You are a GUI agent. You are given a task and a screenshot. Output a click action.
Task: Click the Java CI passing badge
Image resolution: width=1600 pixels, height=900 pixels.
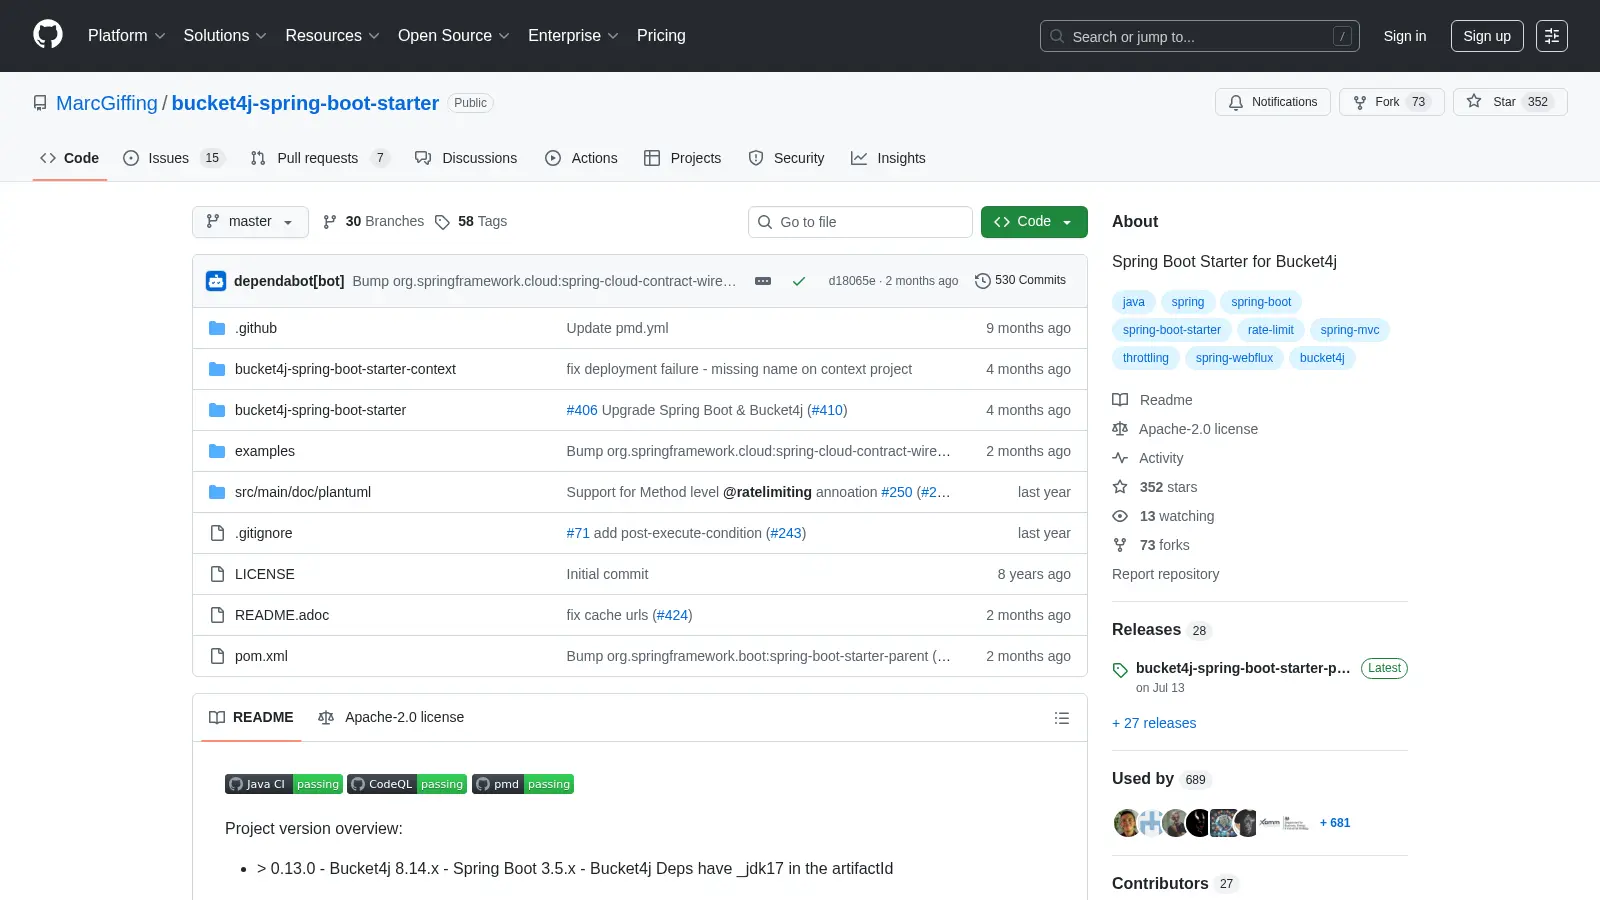point(284,784)
